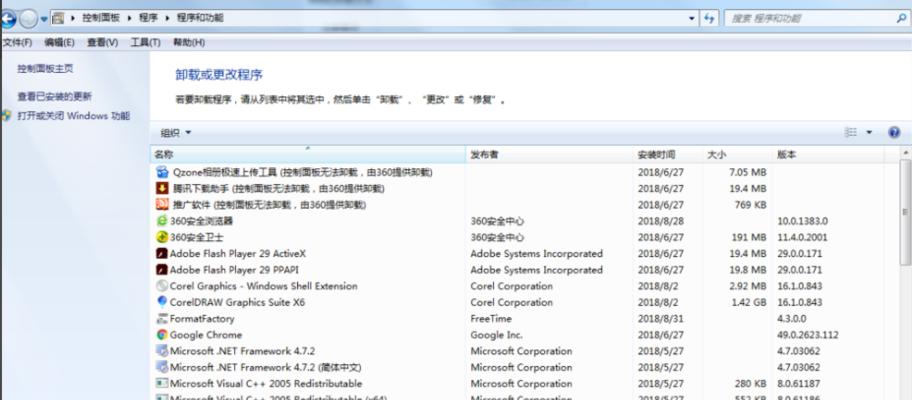Select CorelDRAW Graphics Suite X6 name

237,302
